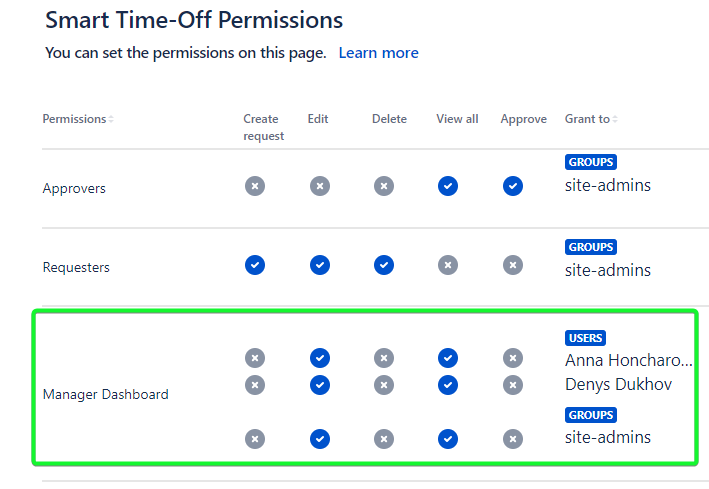Toggle Approvers Approve checkmark
The width and height of the screenshot is (709, 489).
[x=513, y=186]
